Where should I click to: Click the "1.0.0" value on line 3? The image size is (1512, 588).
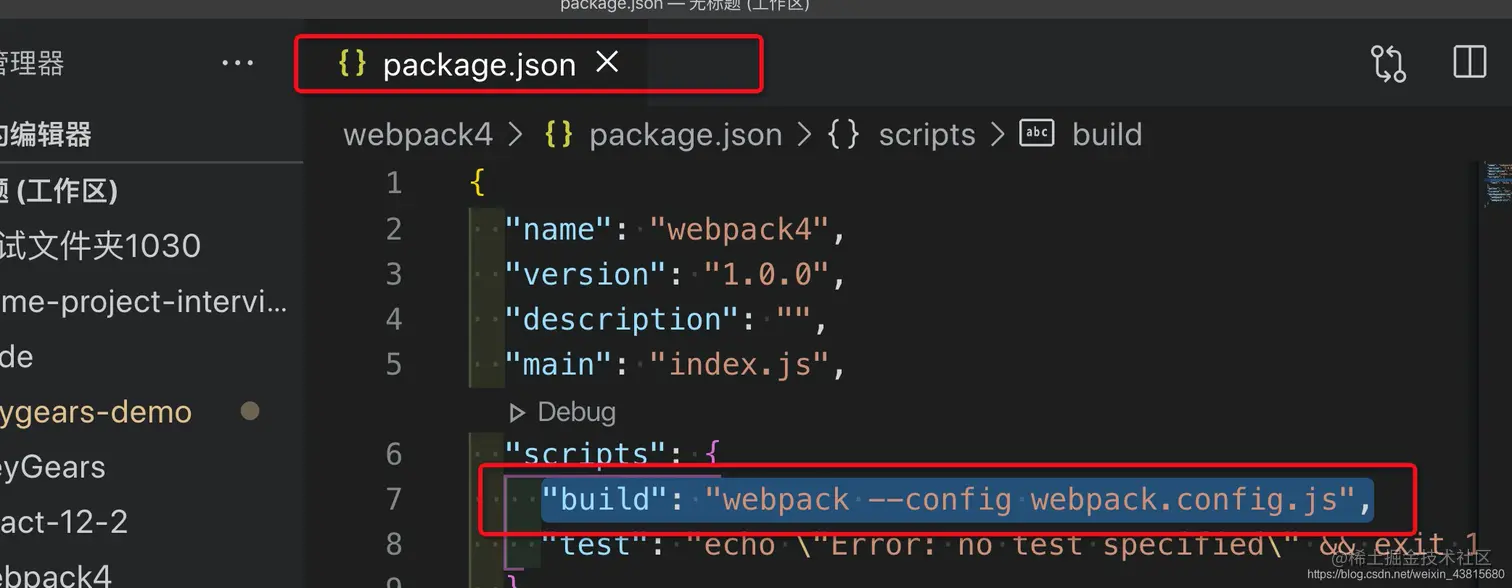766,274
